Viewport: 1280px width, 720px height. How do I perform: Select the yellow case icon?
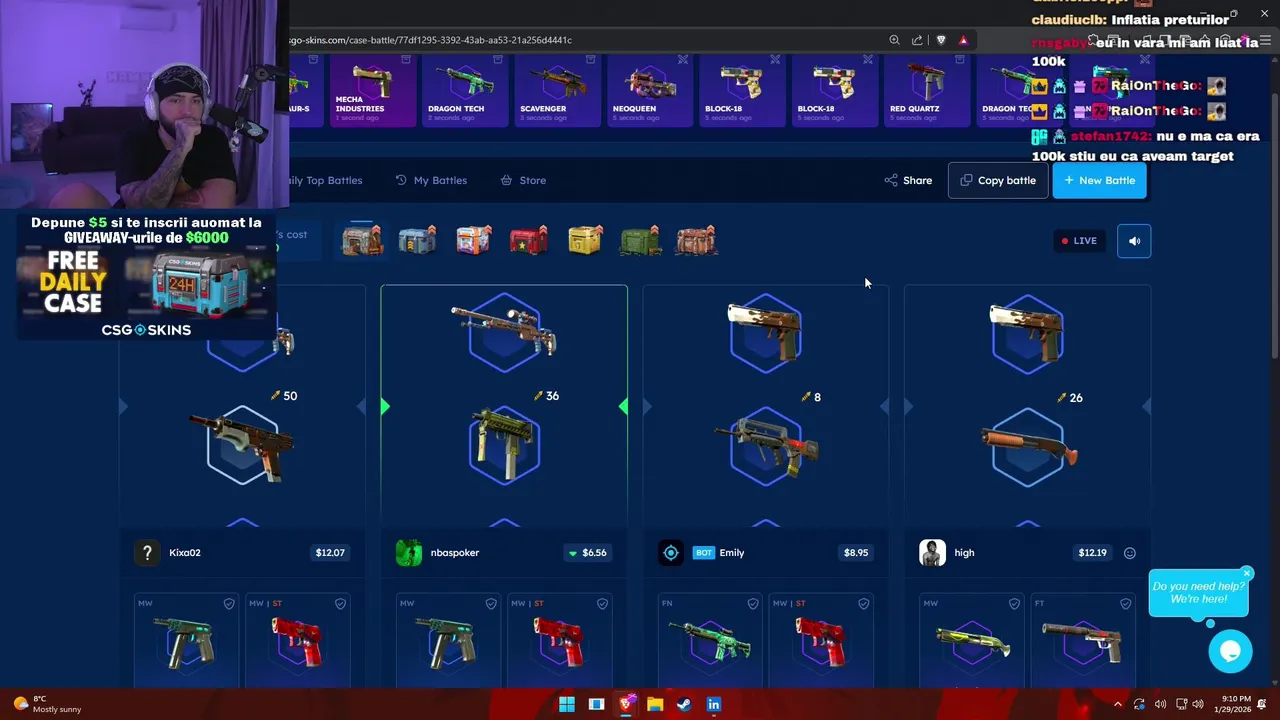[x=585, y=241]
